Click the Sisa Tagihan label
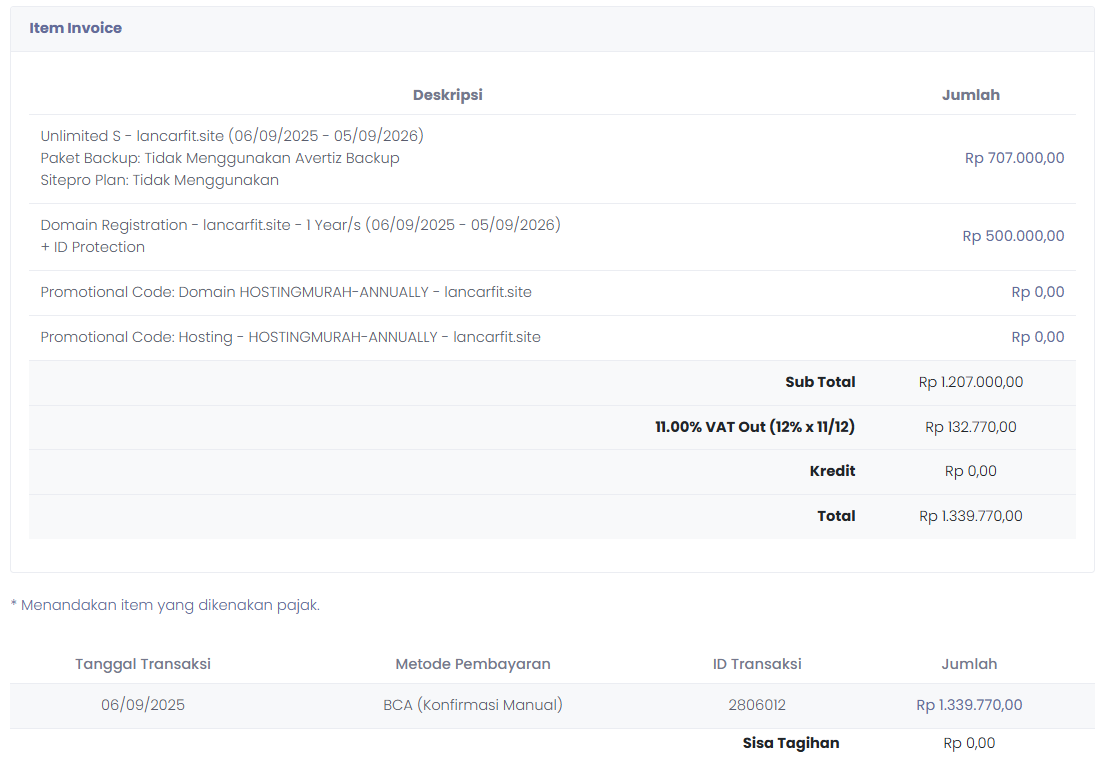Image resolution: width=1108 pixels, height=762 pixels. pyautogui.click(x=791, y=743)
